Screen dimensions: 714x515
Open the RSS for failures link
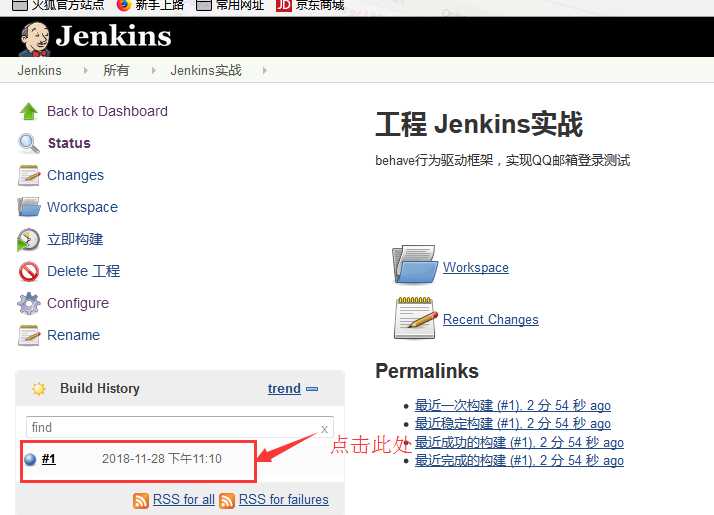(x=284, y=500)
